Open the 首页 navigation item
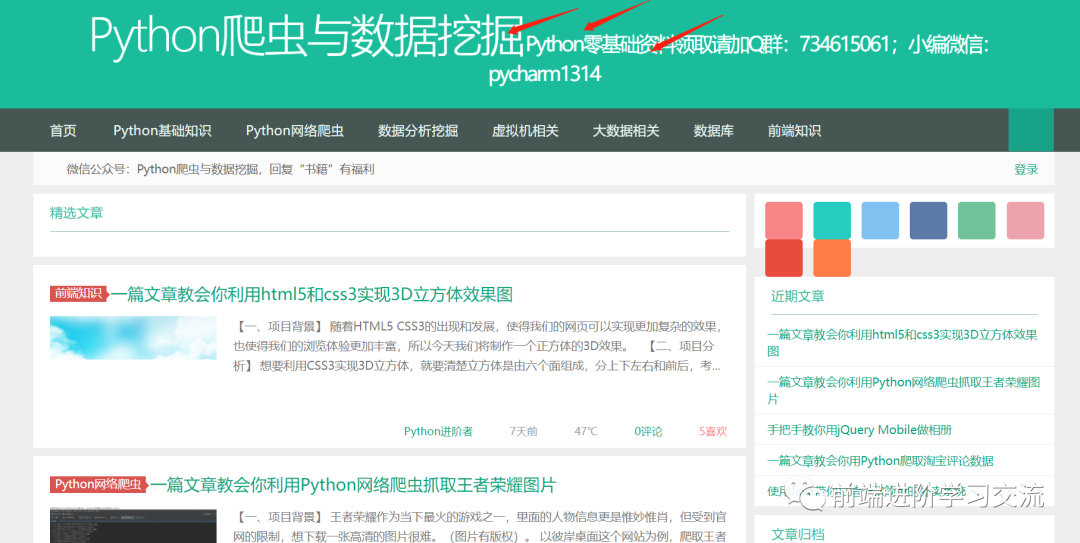 pyautogui.click(x=63, y=130)
